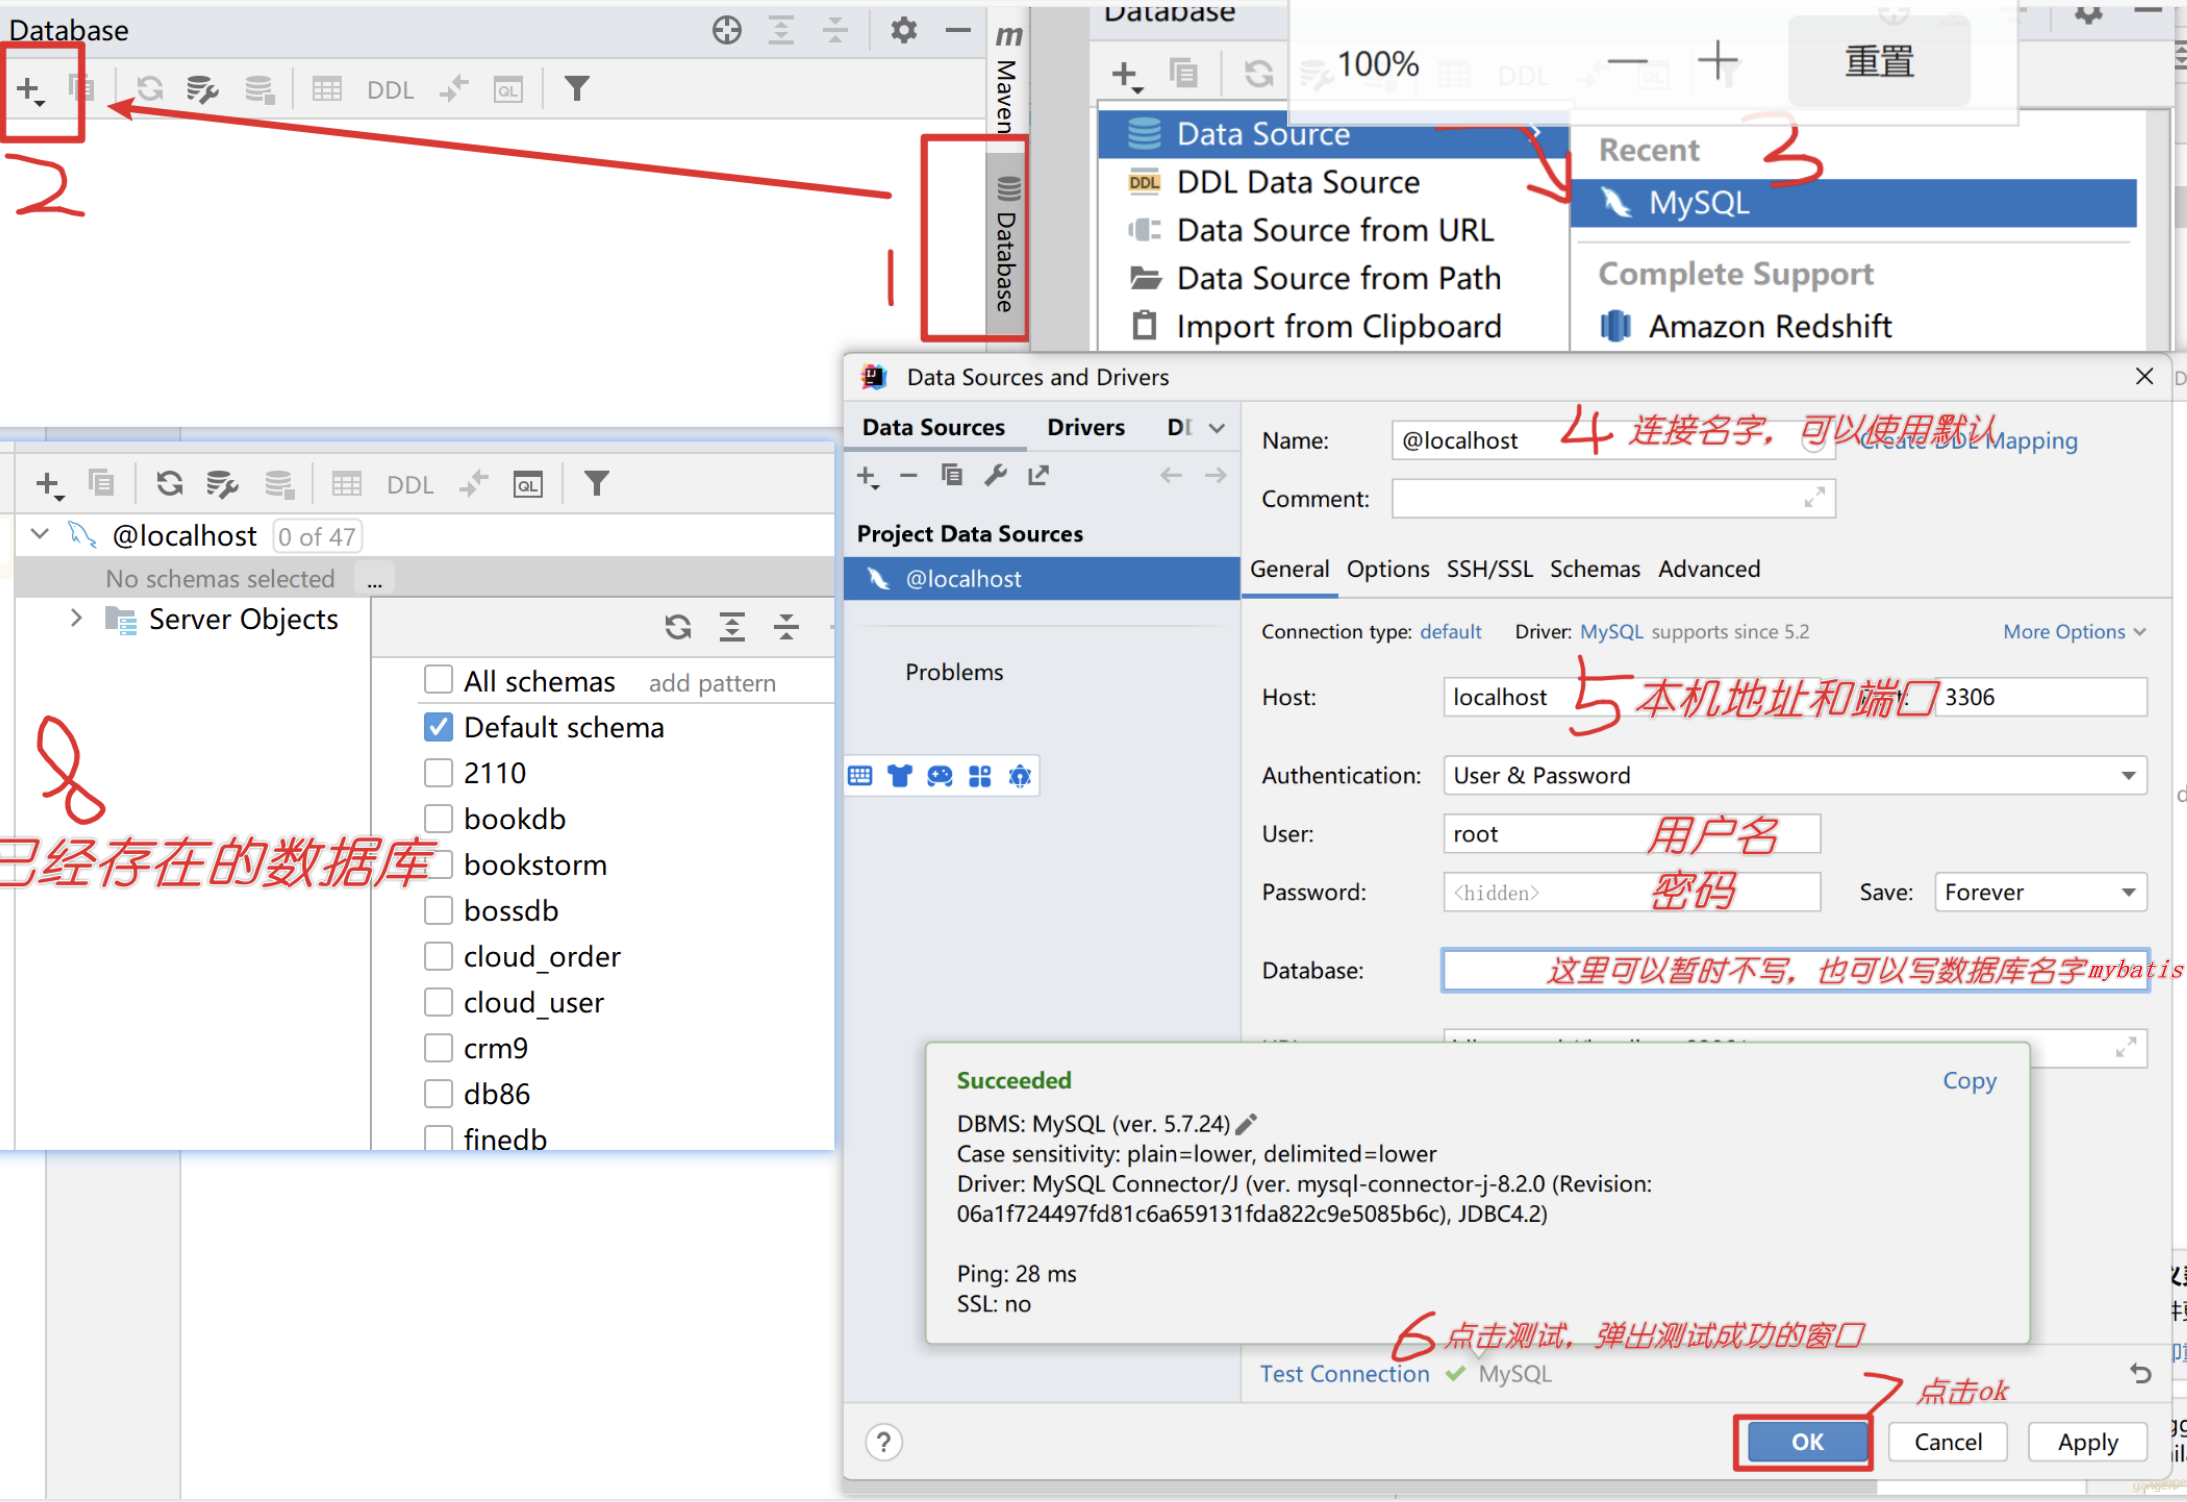Image resolution: width=2187 pixels, height=1502 pixels.
Task: Click remove data source minus icon
Action: tap(908, 476)
